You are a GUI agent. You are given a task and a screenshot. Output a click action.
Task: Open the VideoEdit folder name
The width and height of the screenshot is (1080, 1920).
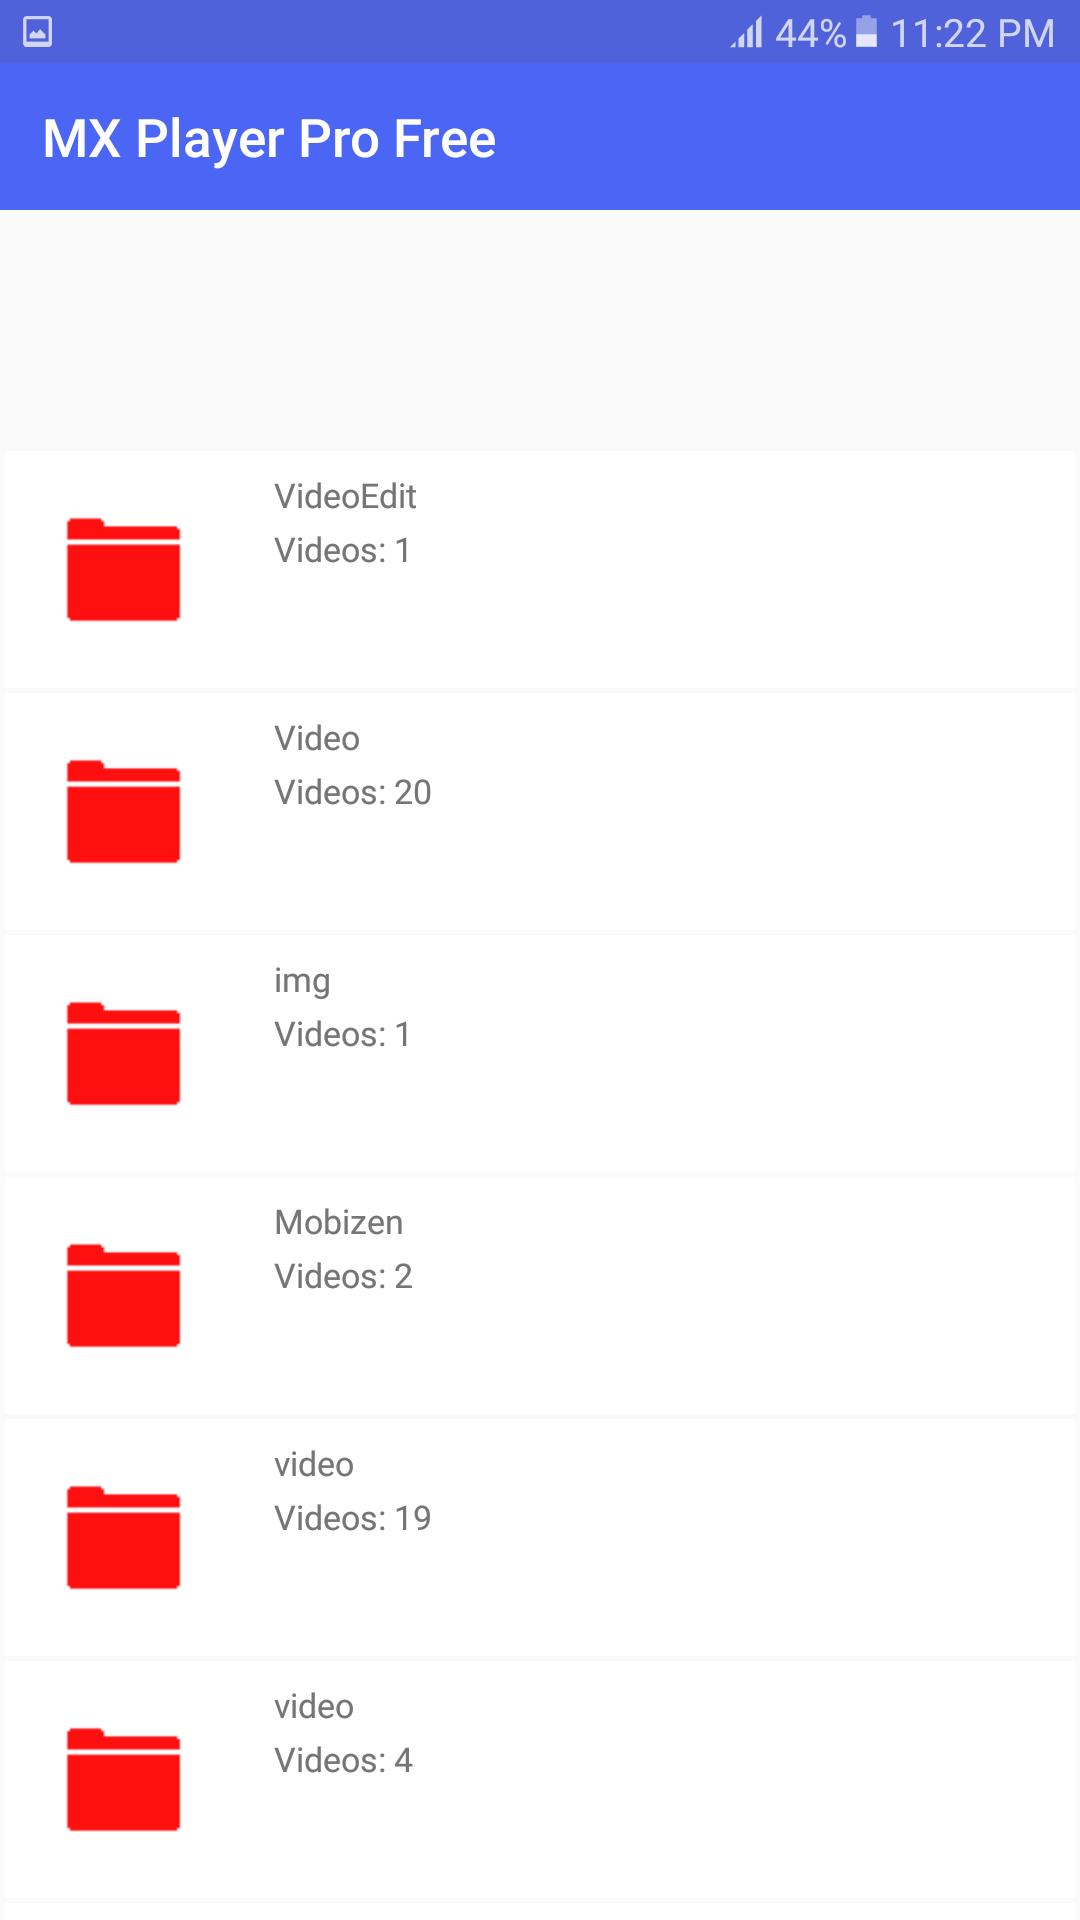pyautogui.click(x=345, y=496)
